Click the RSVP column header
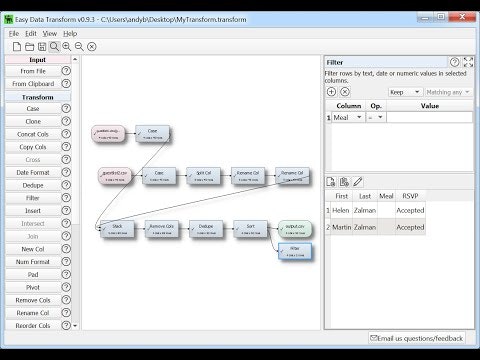Screen dimensions: 480x360 pyautogui.click(x=410, y=196)
